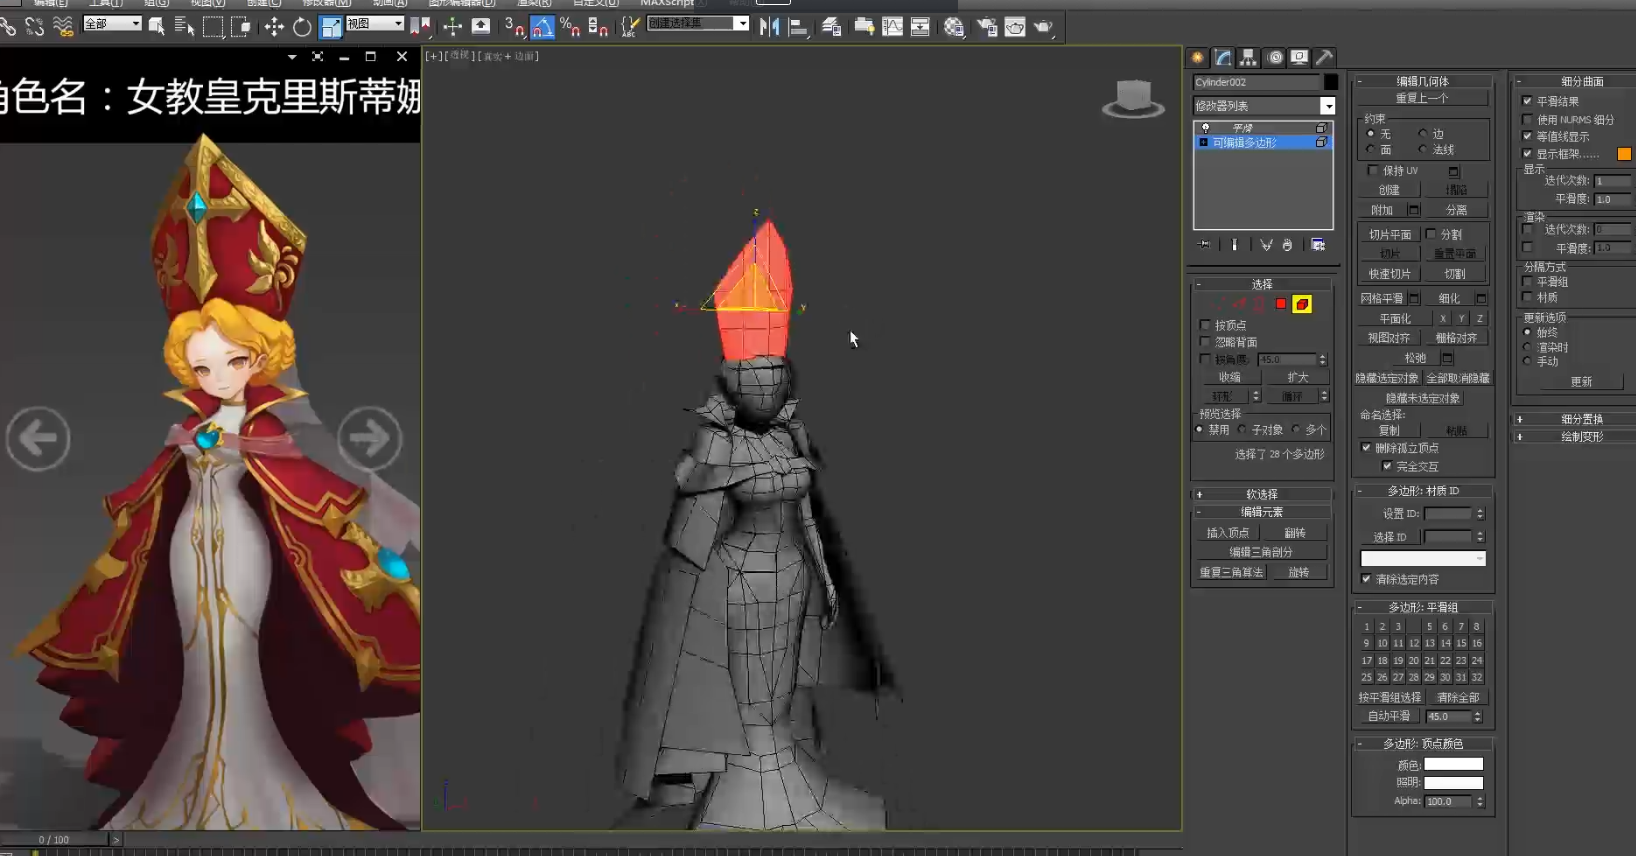Enable 按顶点 checkbox in selection rollout
The width and height of the screenshot is (1636, 856).
[x=1205, y=325]
